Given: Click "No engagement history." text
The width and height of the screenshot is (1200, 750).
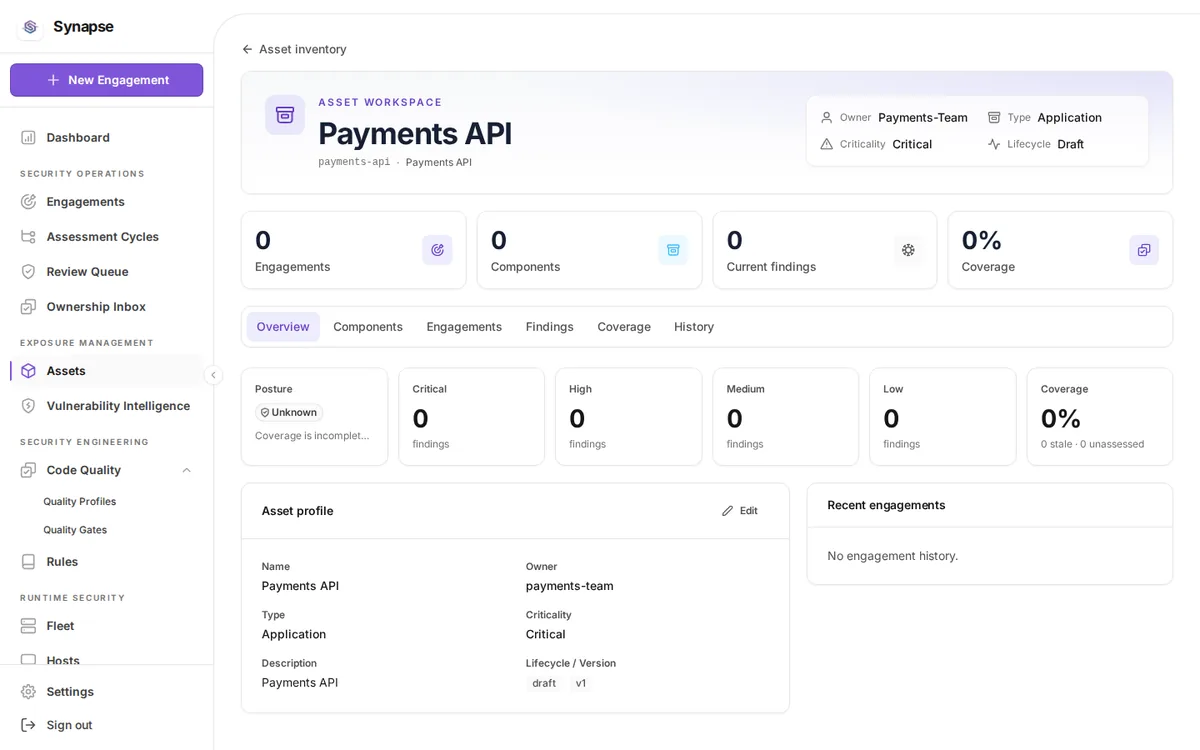Looking at the screenshot, I should 892,556.
